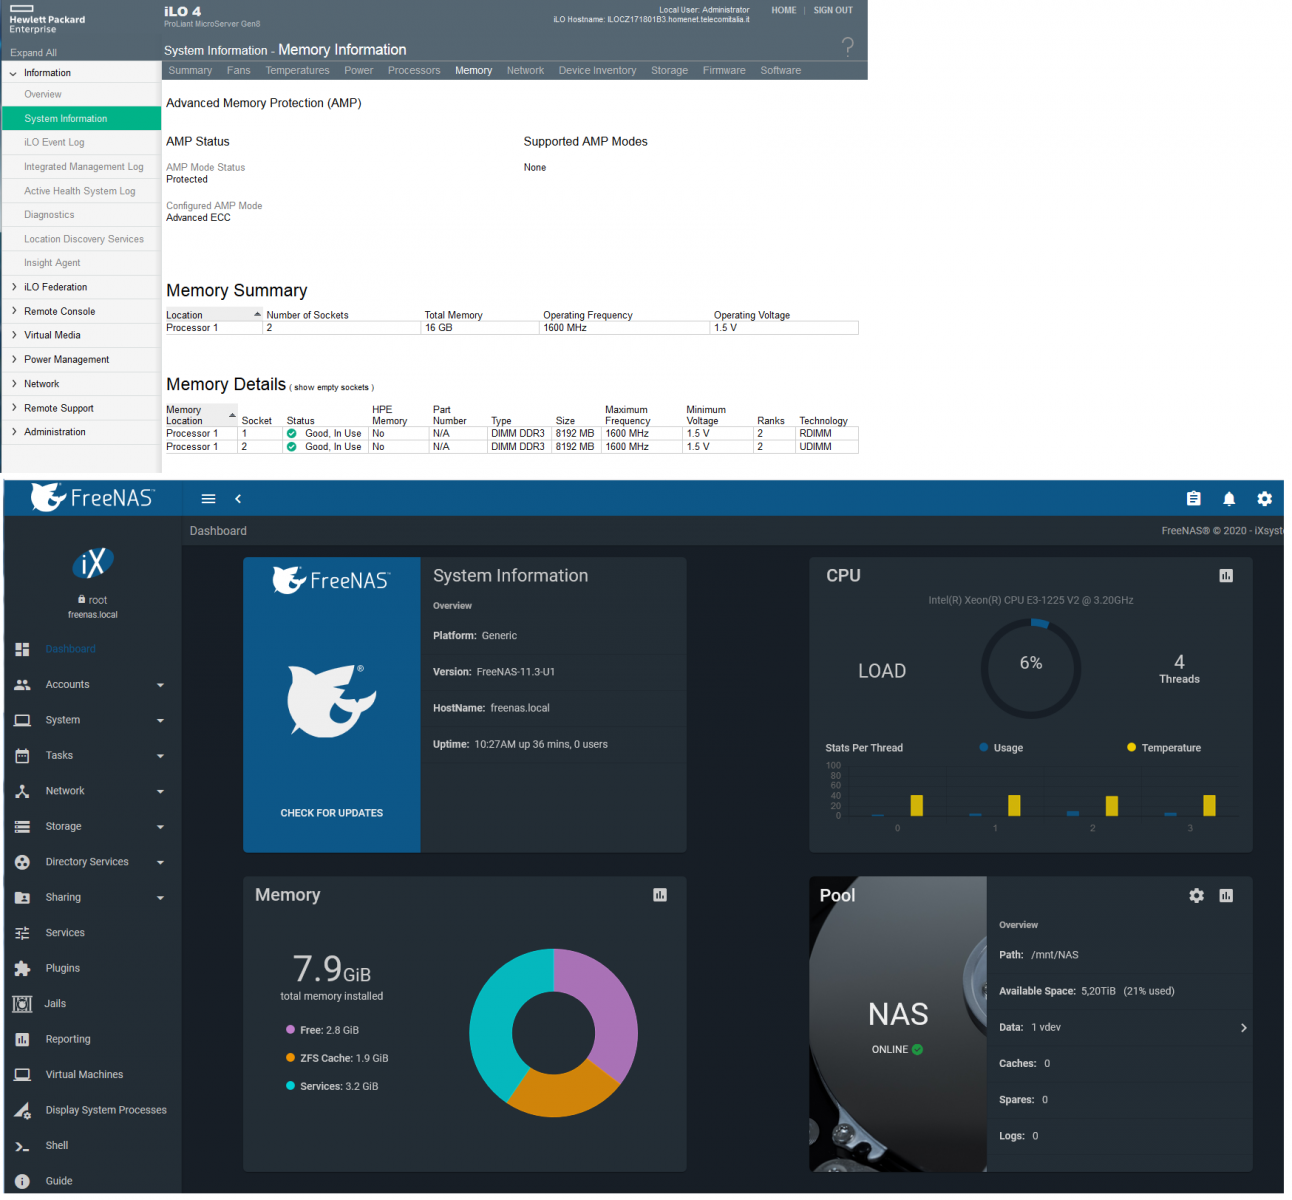
Task: Open FreeNAS alerts bell icon
Action: click(1229, 498)
